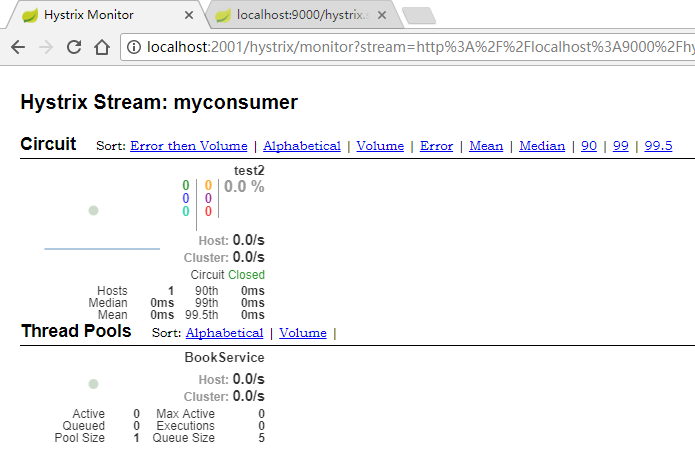Close the localhost:9000/hystrix tab
The image size is (695, 452).
click(x=382, y=15)
